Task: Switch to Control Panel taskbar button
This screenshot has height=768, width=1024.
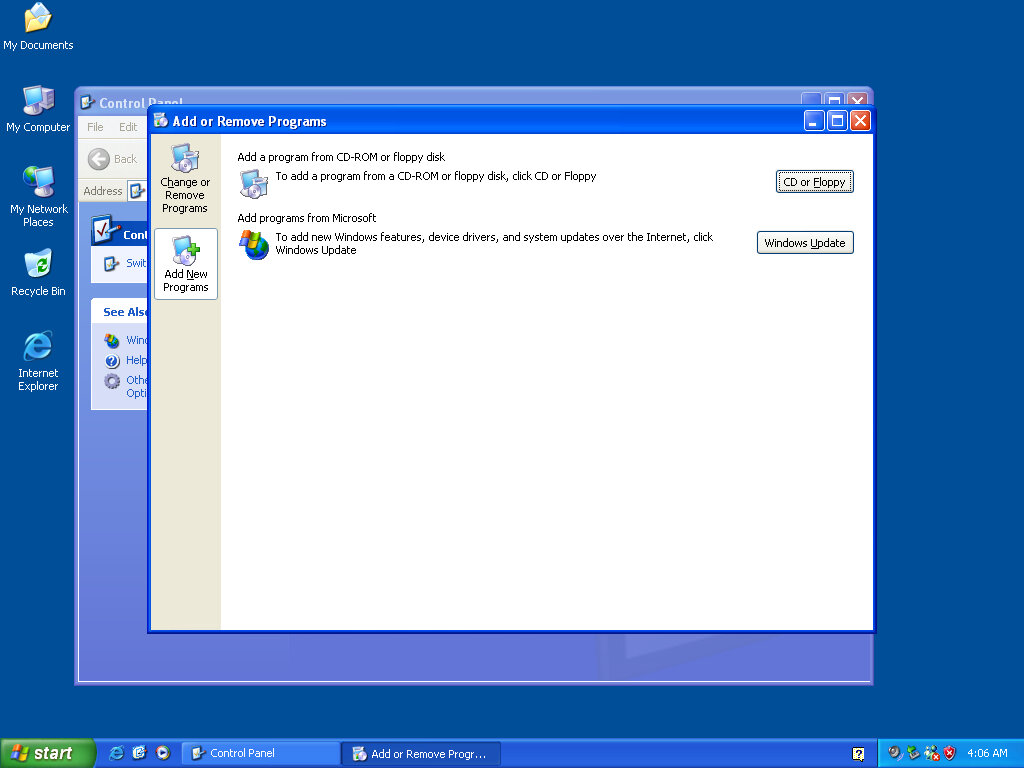Action: pyautogui.click(x=260, y=753)
